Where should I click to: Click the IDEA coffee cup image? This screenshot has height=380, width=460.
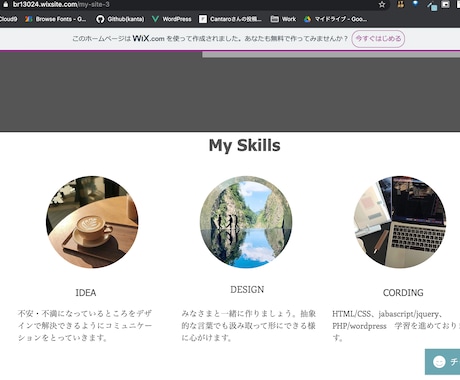(x=92, y=222)
